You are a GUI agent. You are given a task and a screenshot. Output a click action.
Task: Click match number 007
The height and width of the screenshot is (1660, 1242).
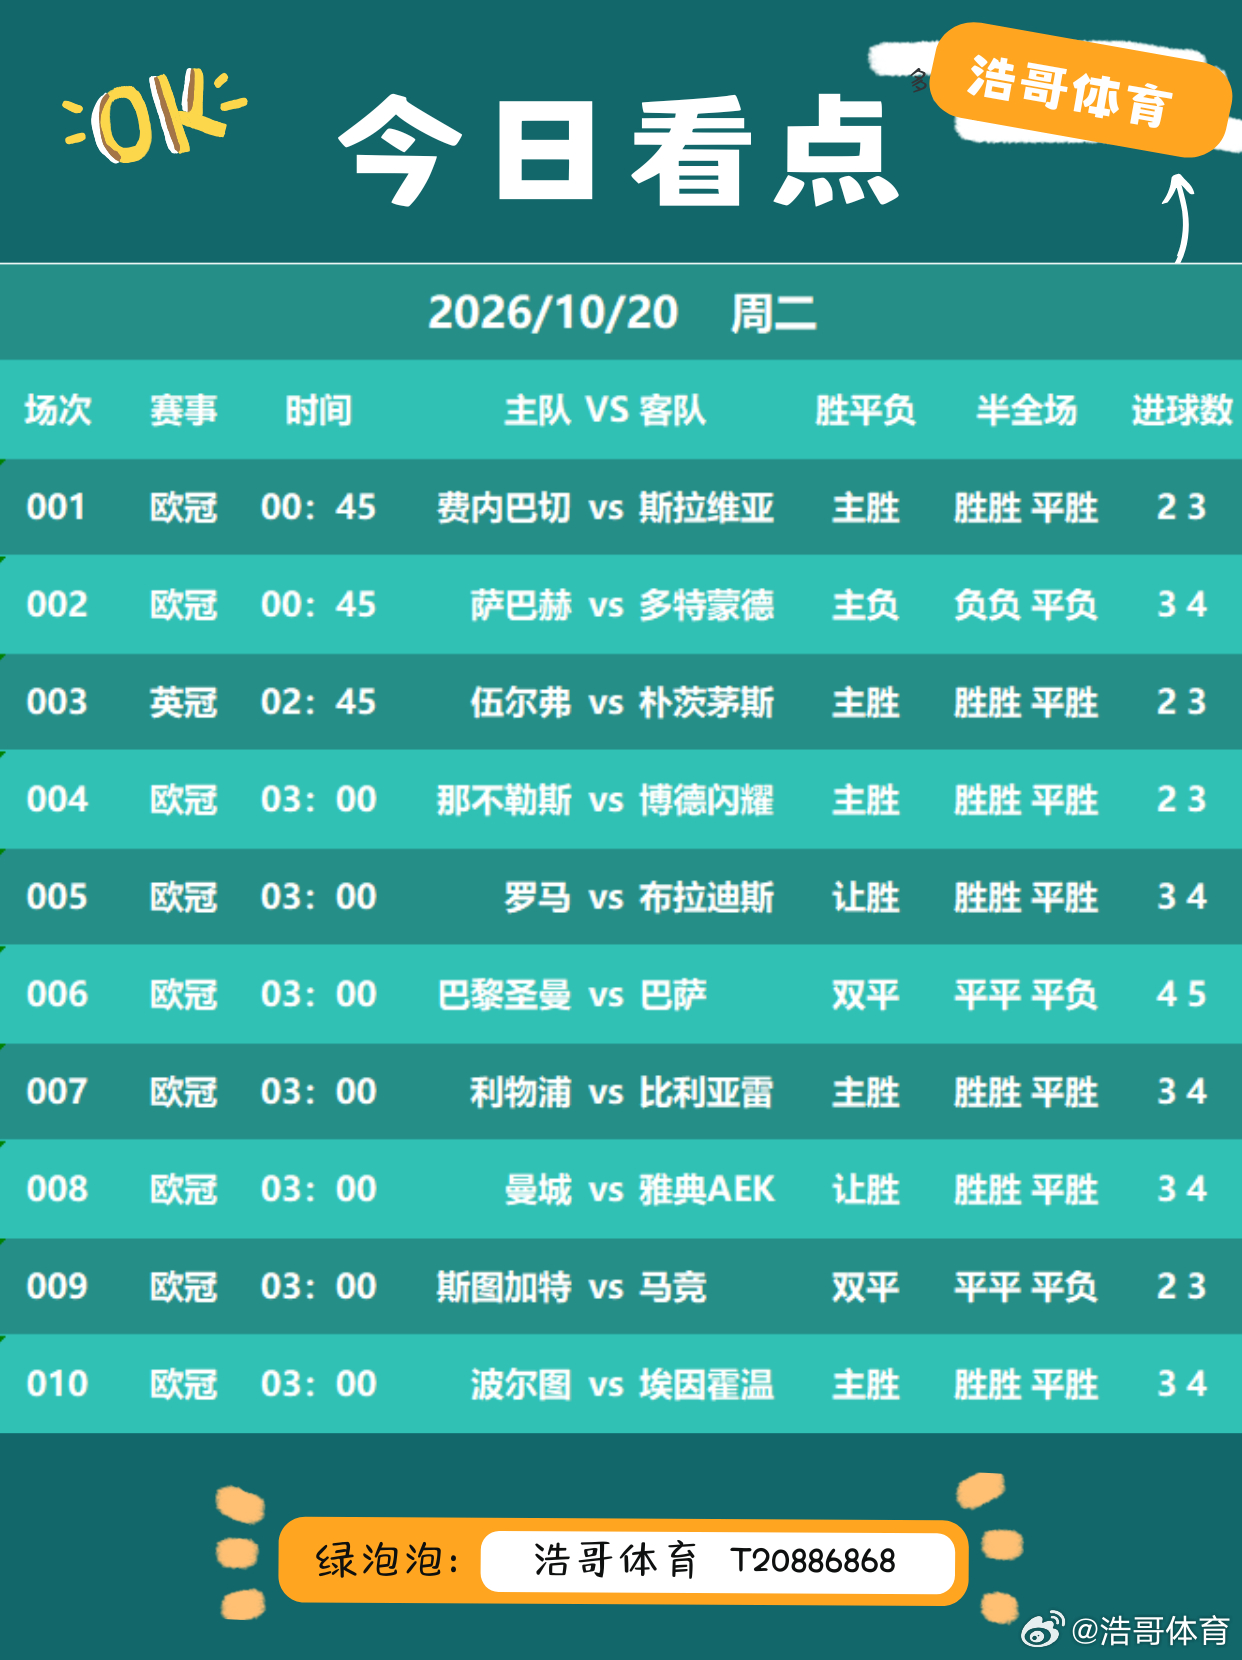coord(57,1091)
